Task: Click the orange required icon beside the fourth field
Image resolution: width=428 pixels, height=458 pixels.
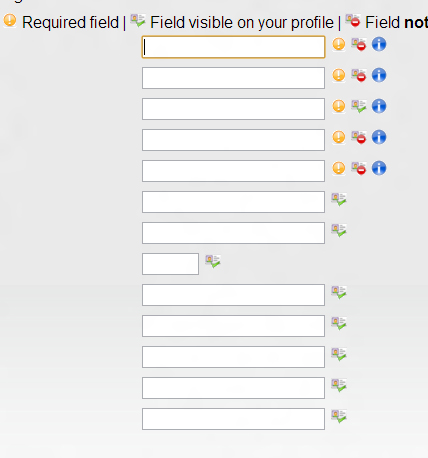Action: point(339,137)
